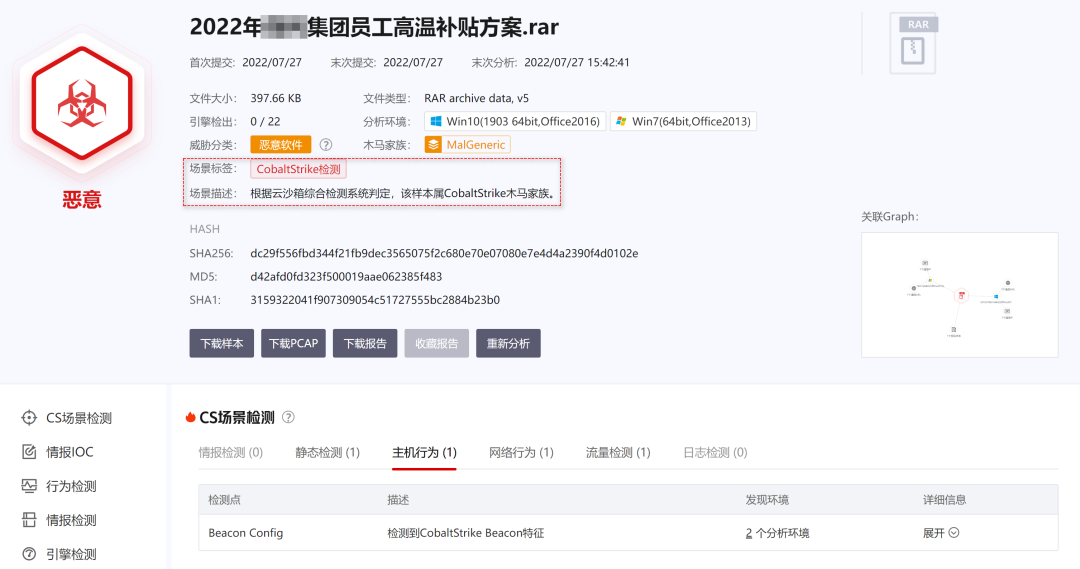Click the SHA256 hash value
The width and height of the screenshot is (1080, 569).
click(444, 253)
